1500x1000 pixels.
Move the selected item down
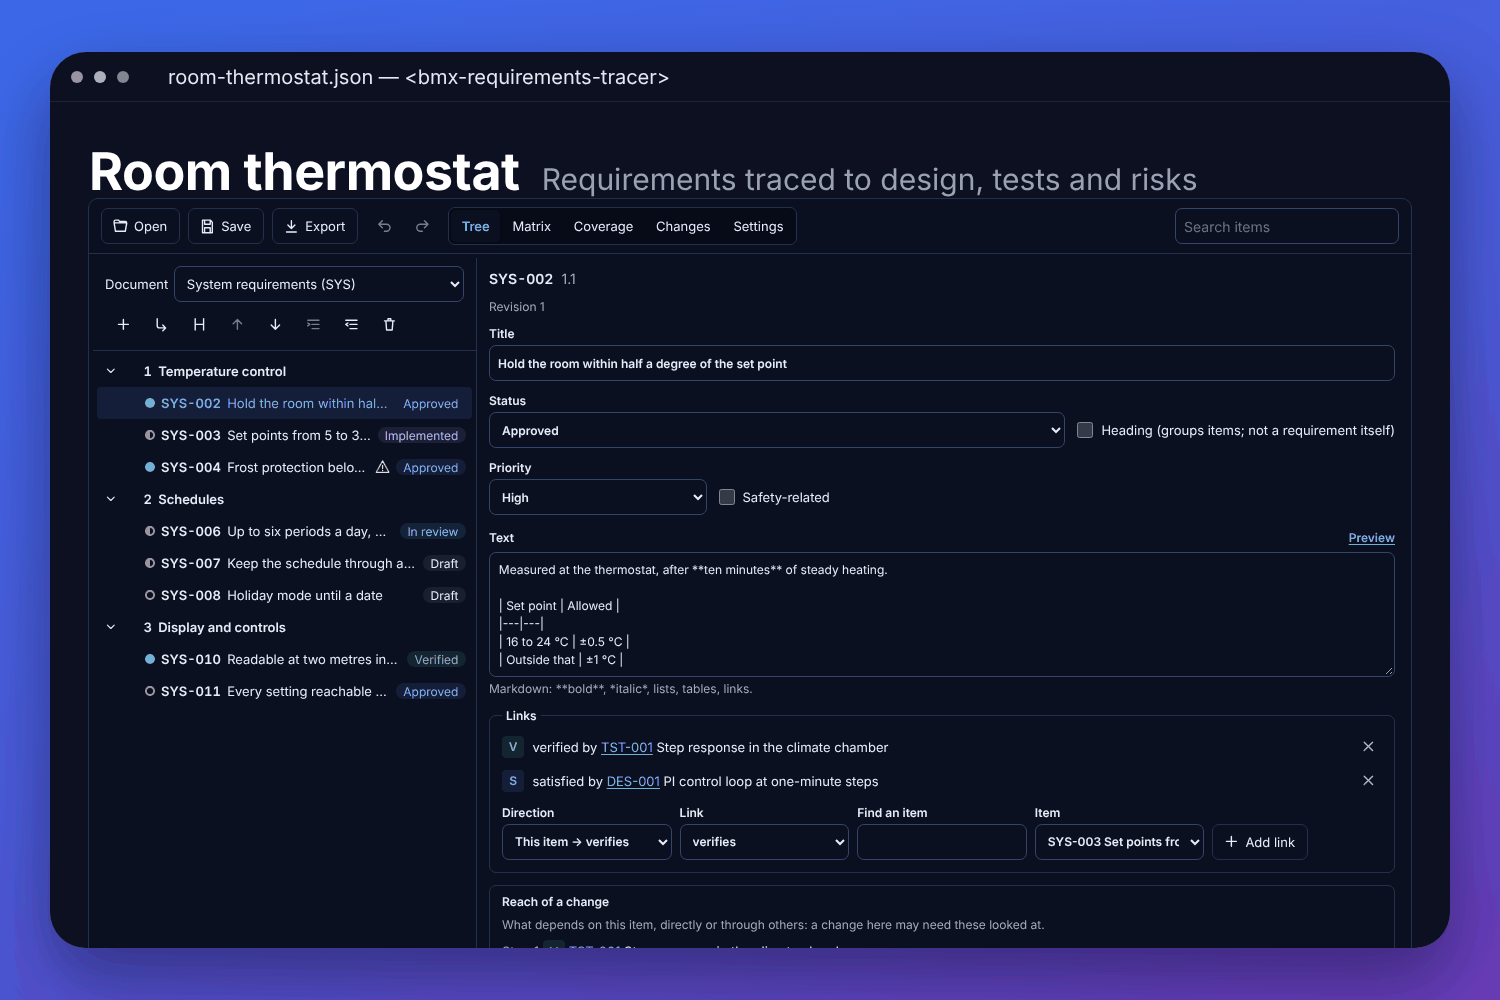275,324
